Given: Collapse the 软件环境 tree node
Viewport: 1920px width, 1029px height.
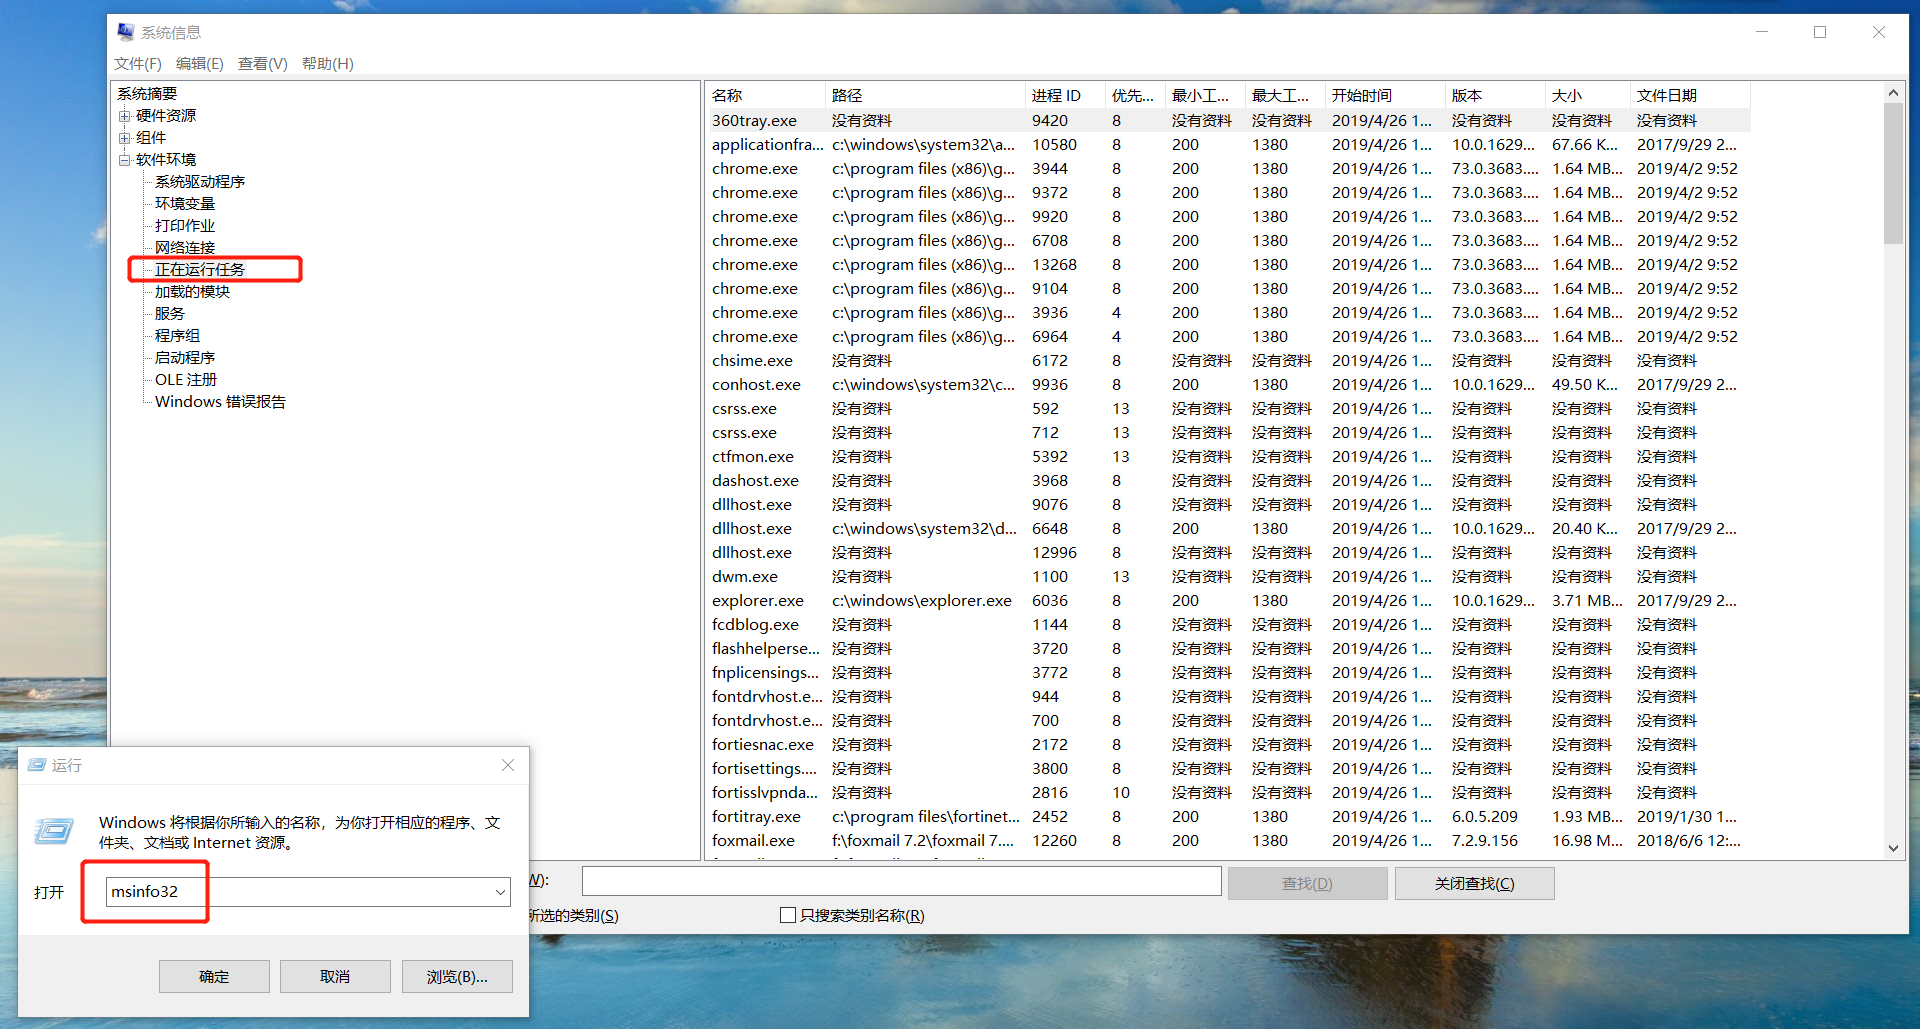Looking at the screenshot, I should (125, 160).
